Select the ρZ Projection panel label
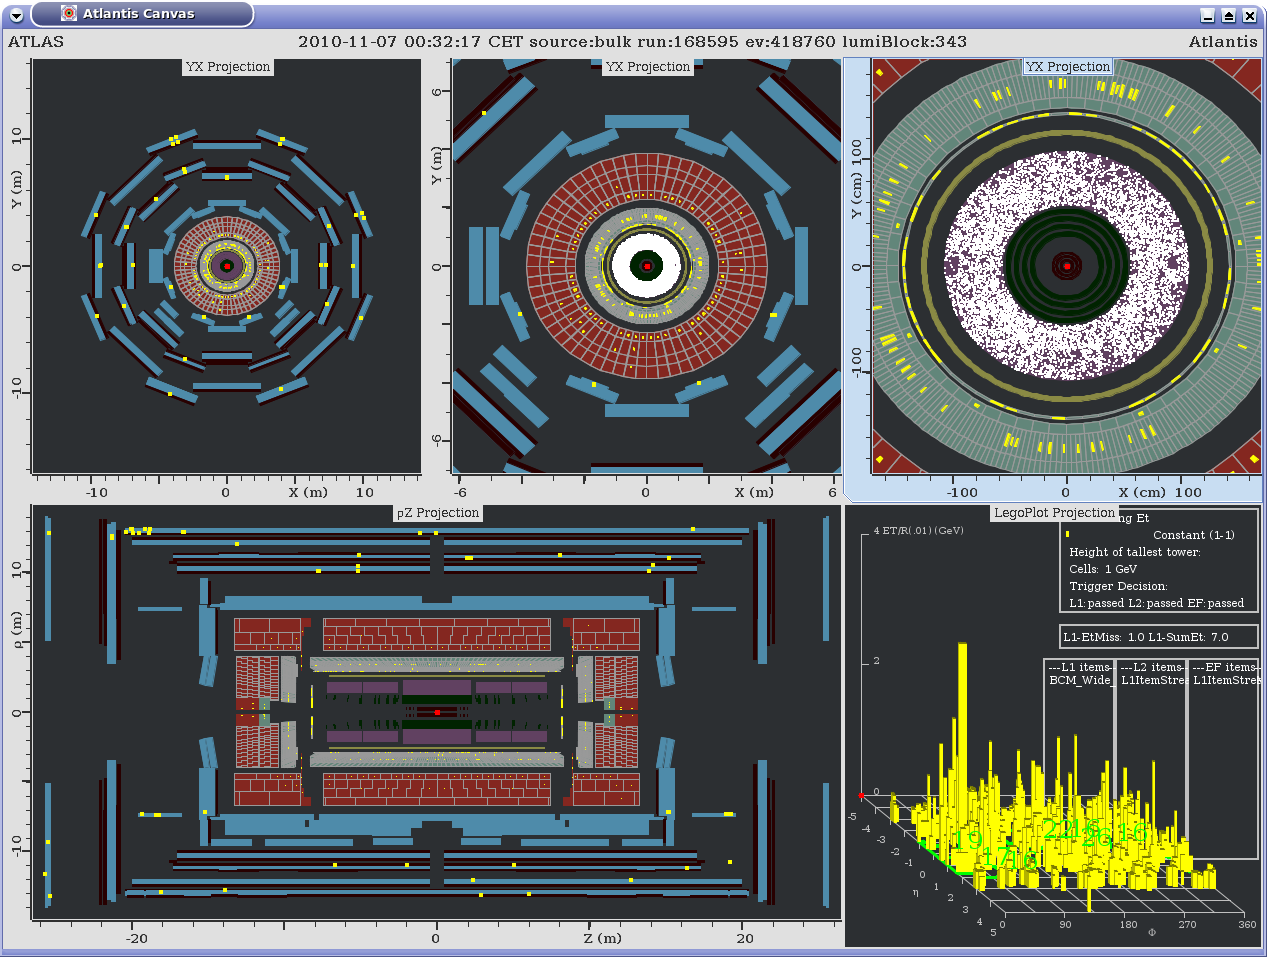The height and width of the screenshot is (957, 1267). click(x=438, y=513)
